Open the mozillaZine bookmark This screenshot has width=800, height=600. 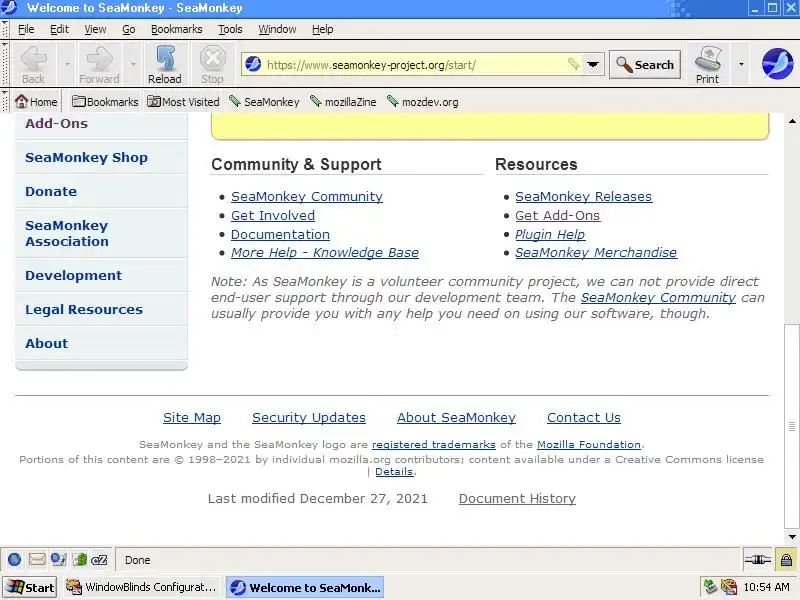[343, 102]
